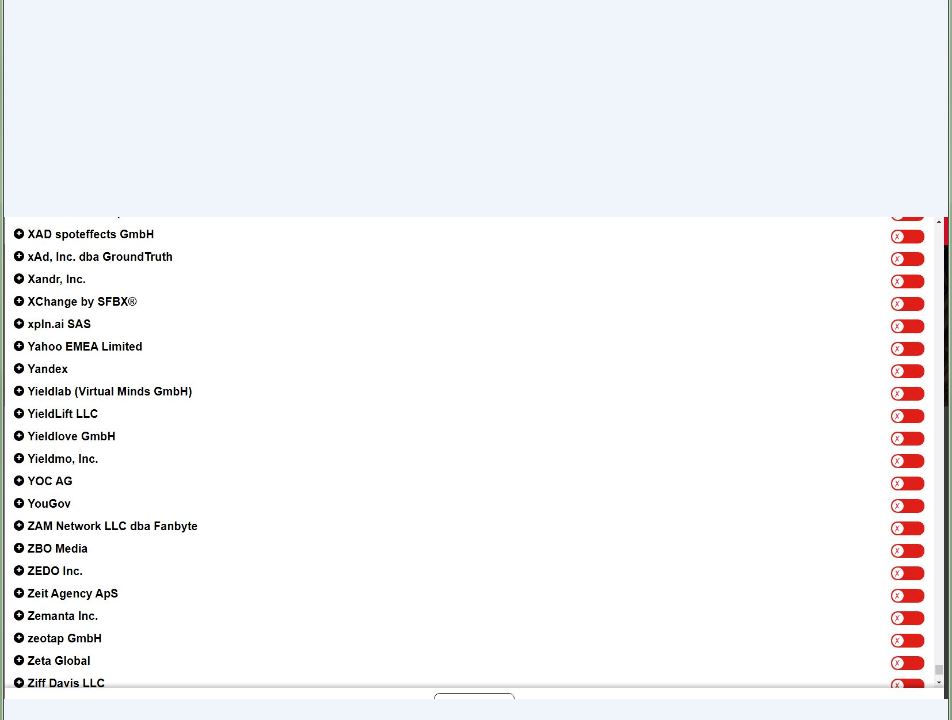952x720 pixels.
Task: Turn on consent for YouGov
Action: (908, 505)
